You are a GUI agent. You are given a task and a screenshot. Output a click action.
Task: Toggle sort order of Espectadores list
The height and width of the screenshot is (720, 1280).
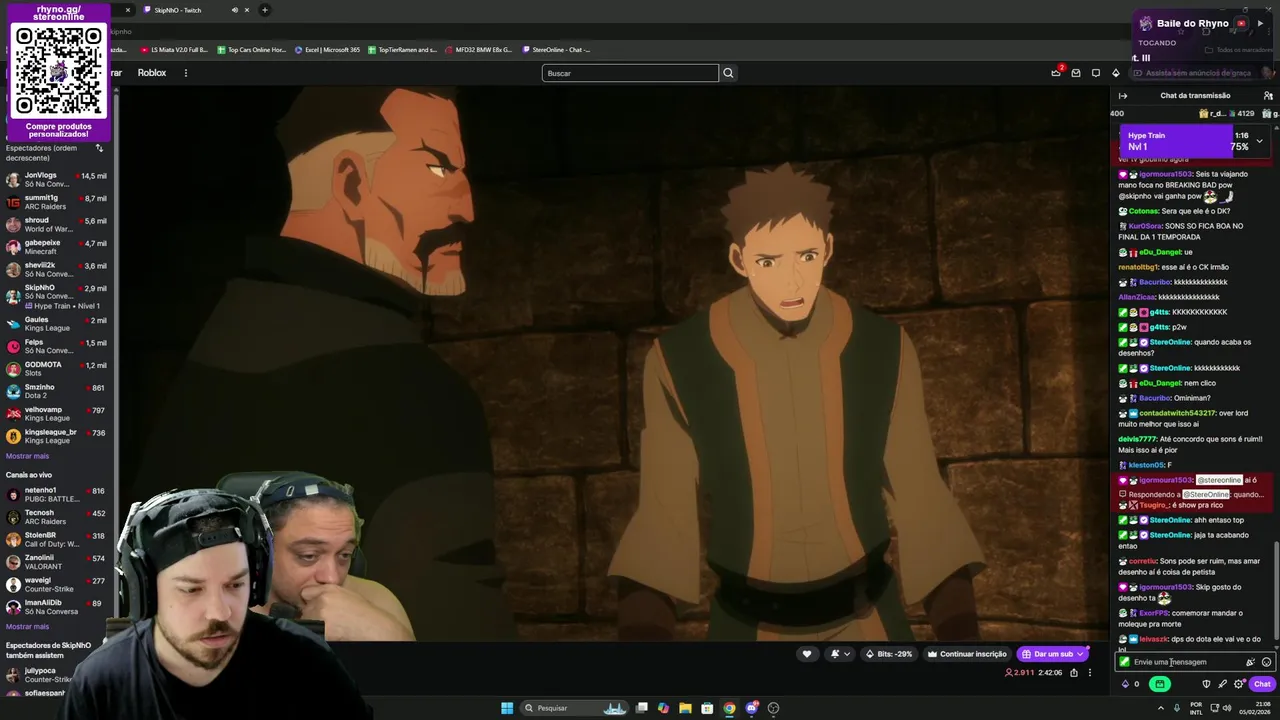coord(99,149)
